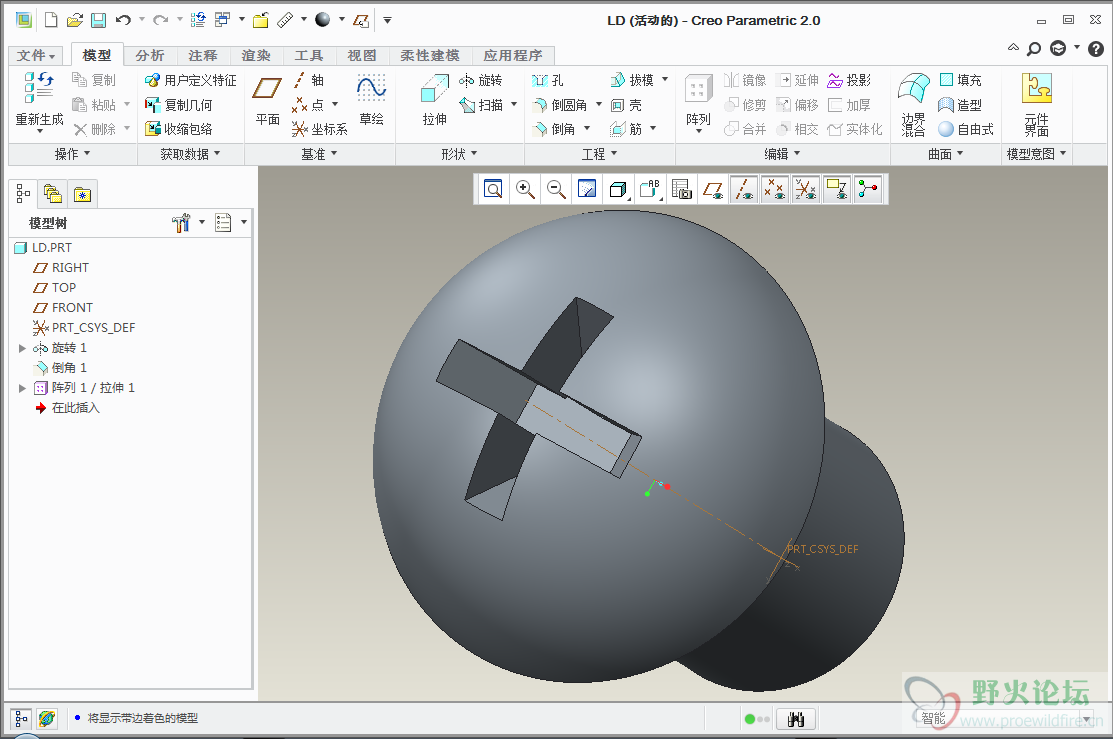Image resolution: width=1113 pixels, height=739 pixels.
Task: Click 收缩包络 button
Action: point(178,129)
